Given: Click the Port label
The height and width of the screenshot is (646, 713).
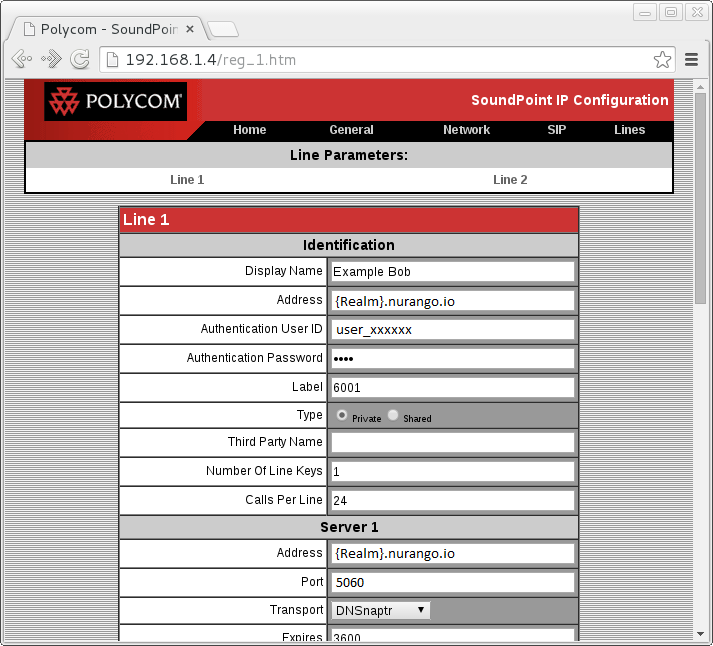Looking at the screenshot, I should [x=312, y=581].
